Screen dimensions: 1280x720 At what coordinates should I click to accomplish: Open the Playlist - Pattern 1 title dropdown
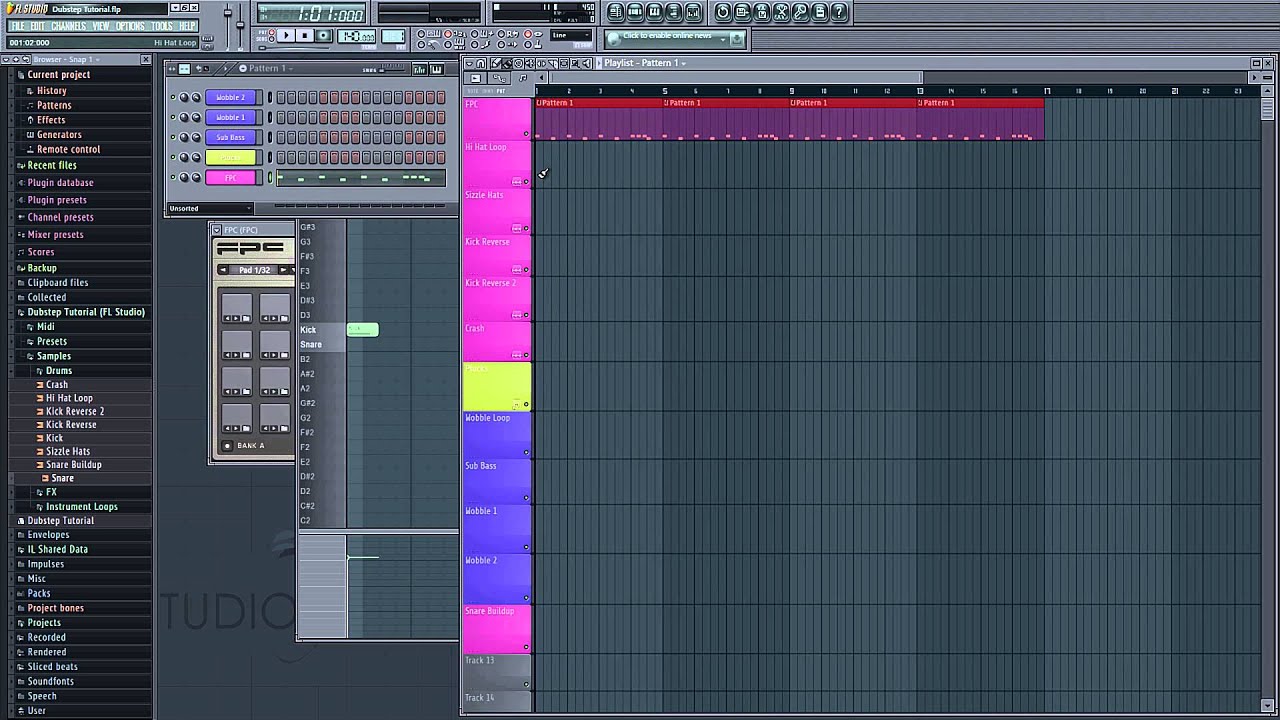coord(645,63)
